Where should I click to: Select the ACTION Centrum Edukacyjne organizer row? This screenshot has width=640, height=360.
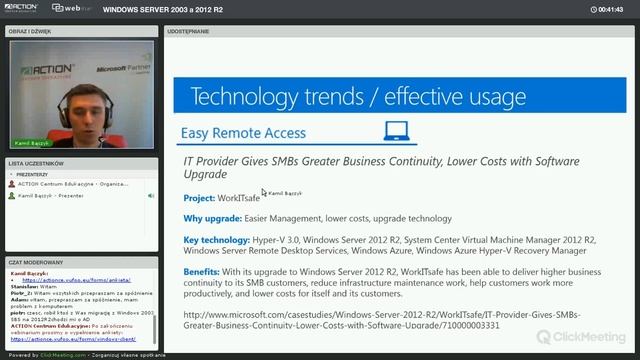coord(77,184)
